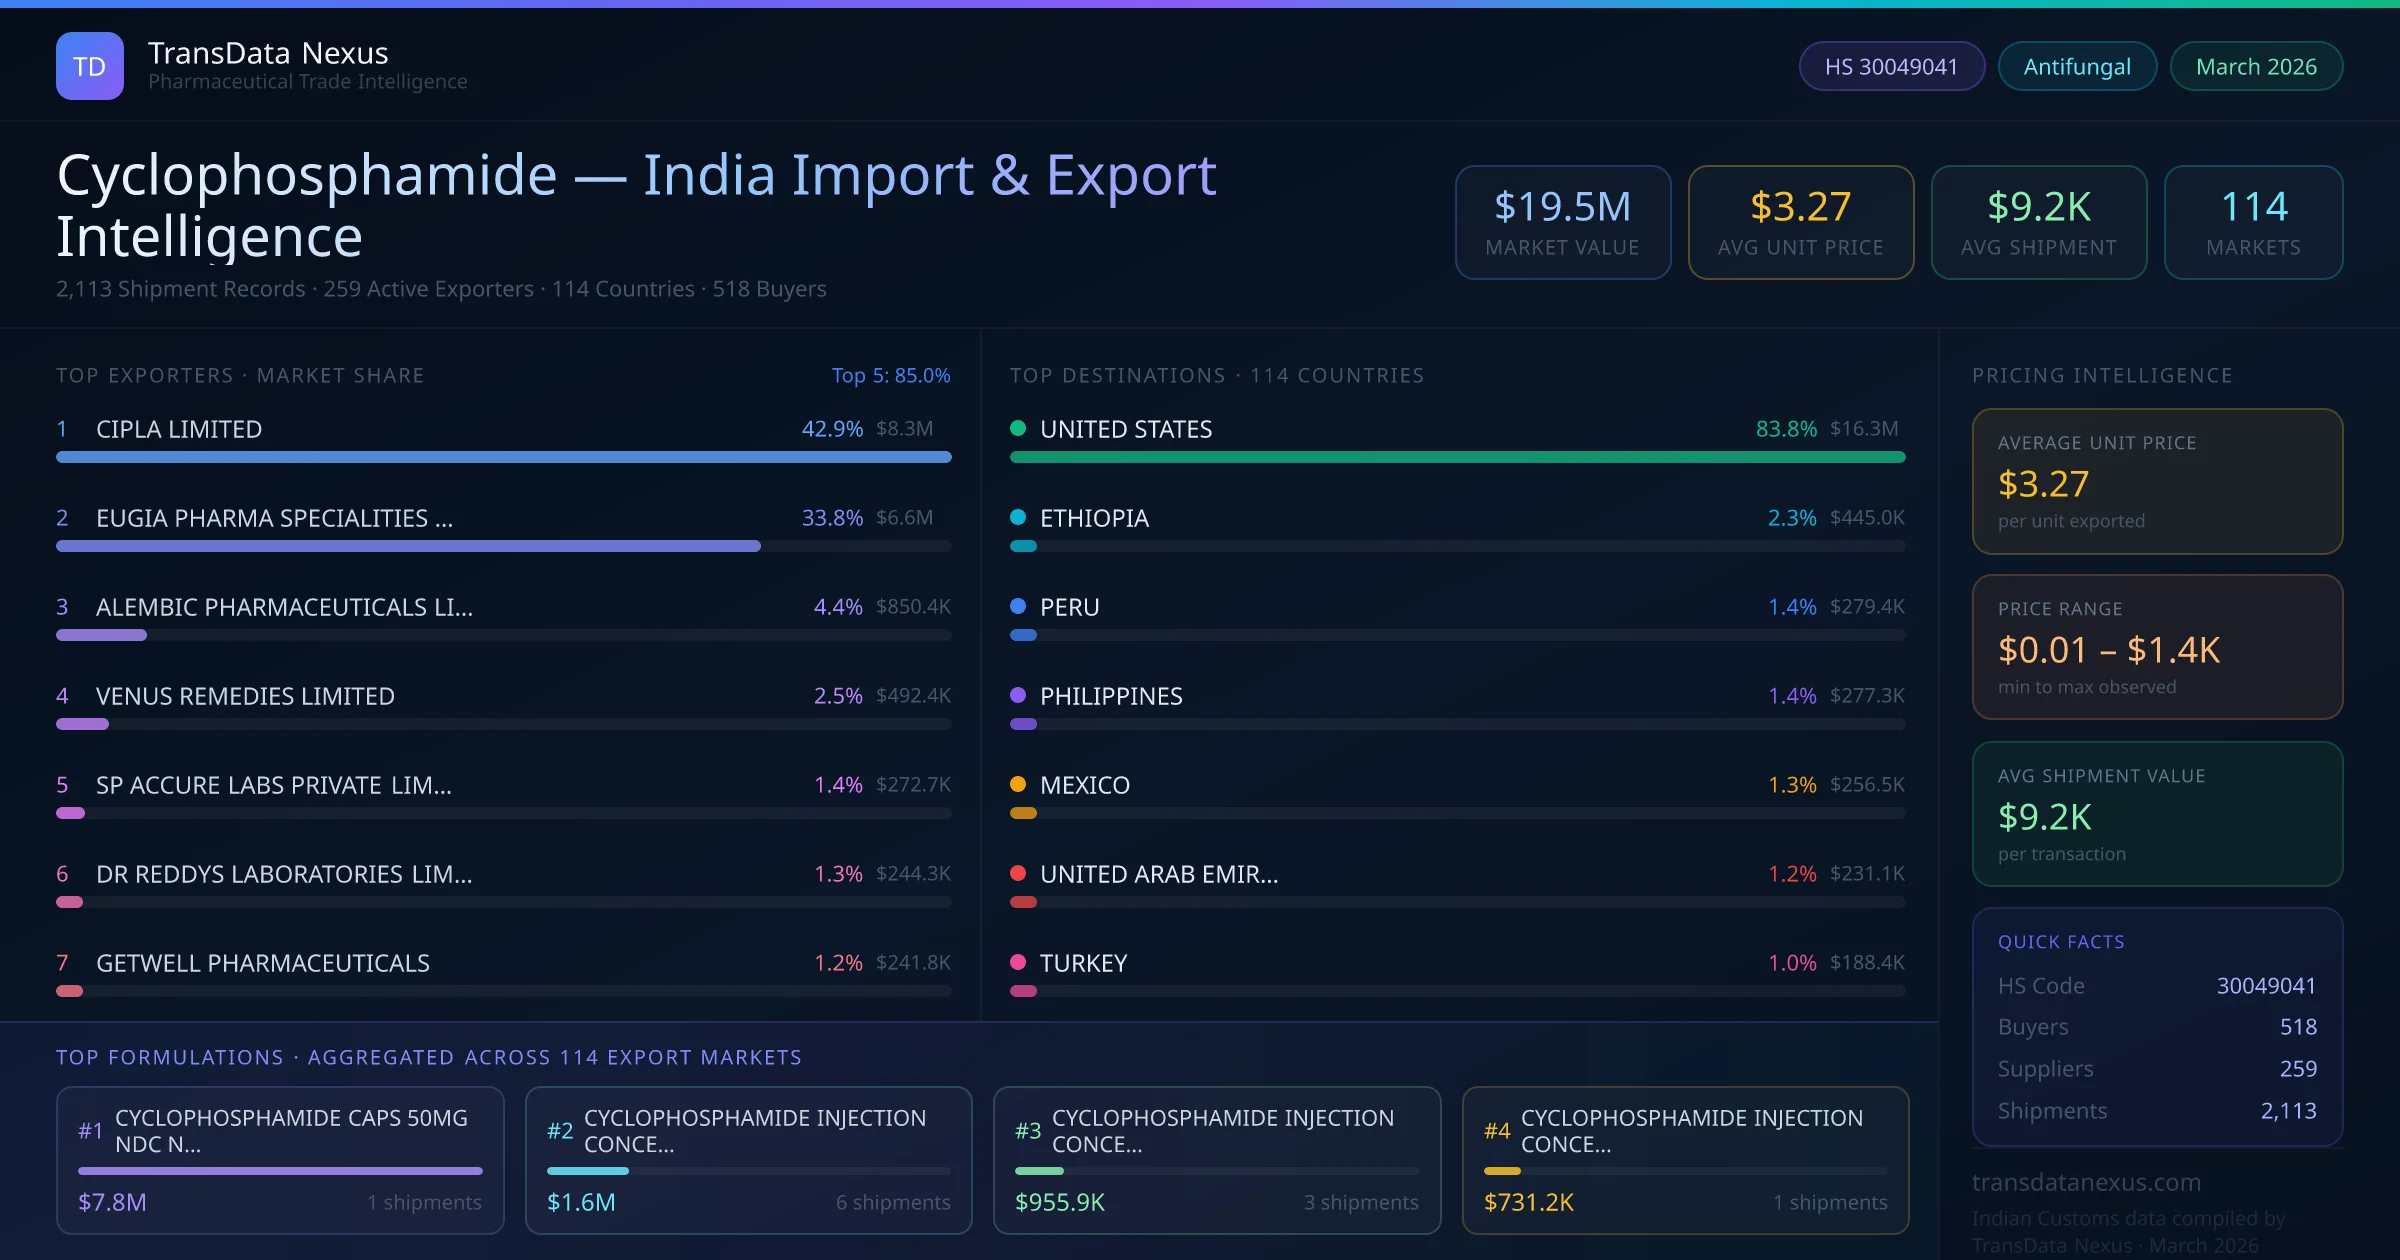Open the 114 Markets stat card
Image resolution: width=2400 pixels, height=1260 pixels.
coord(2253,222)
